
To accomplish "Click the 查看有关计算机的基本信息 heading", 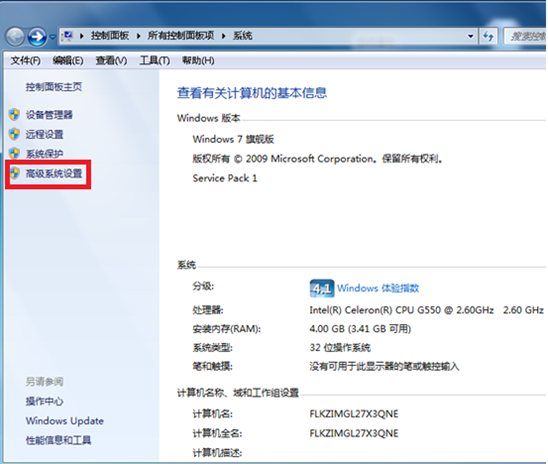I will (252, 93).
